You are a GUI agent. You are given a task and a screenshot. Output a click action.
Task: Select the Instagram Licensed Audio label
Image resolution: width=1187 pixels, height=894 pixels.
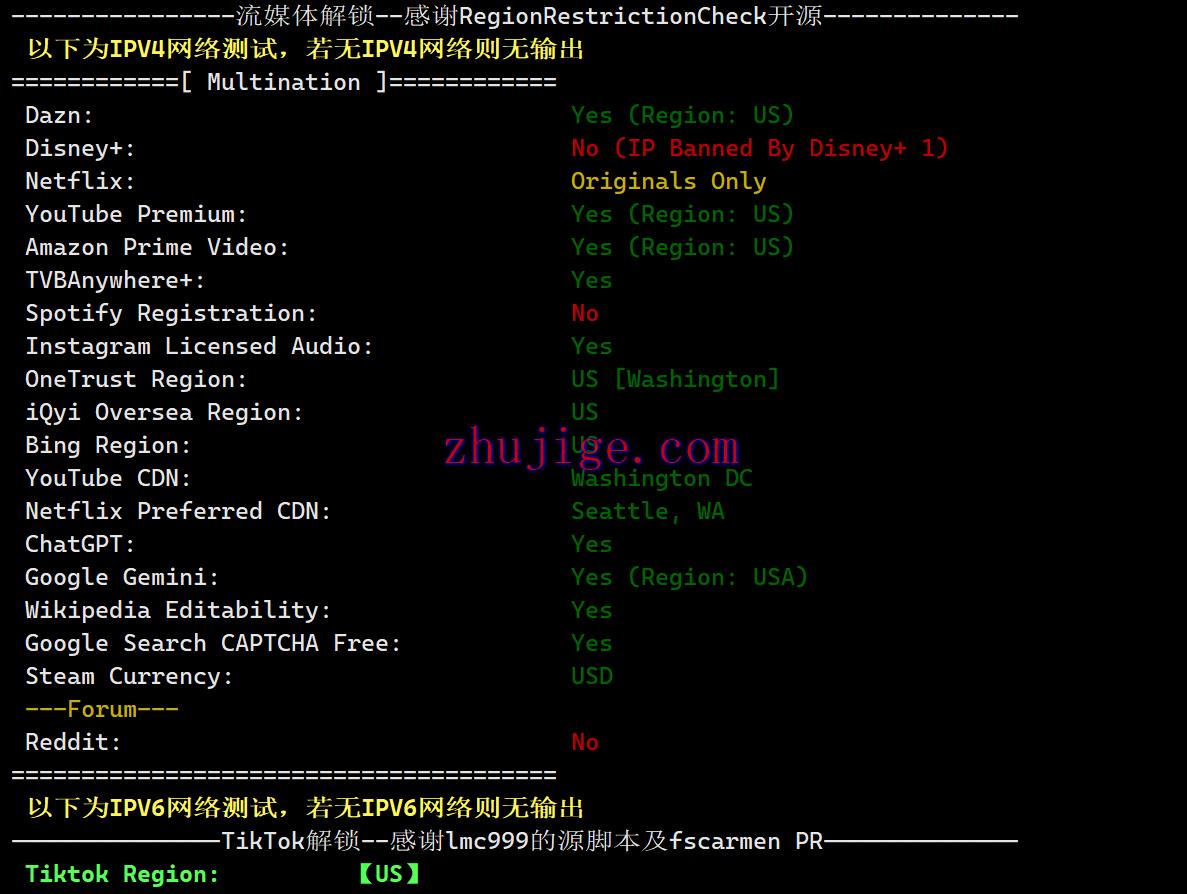tap(199, 347)
